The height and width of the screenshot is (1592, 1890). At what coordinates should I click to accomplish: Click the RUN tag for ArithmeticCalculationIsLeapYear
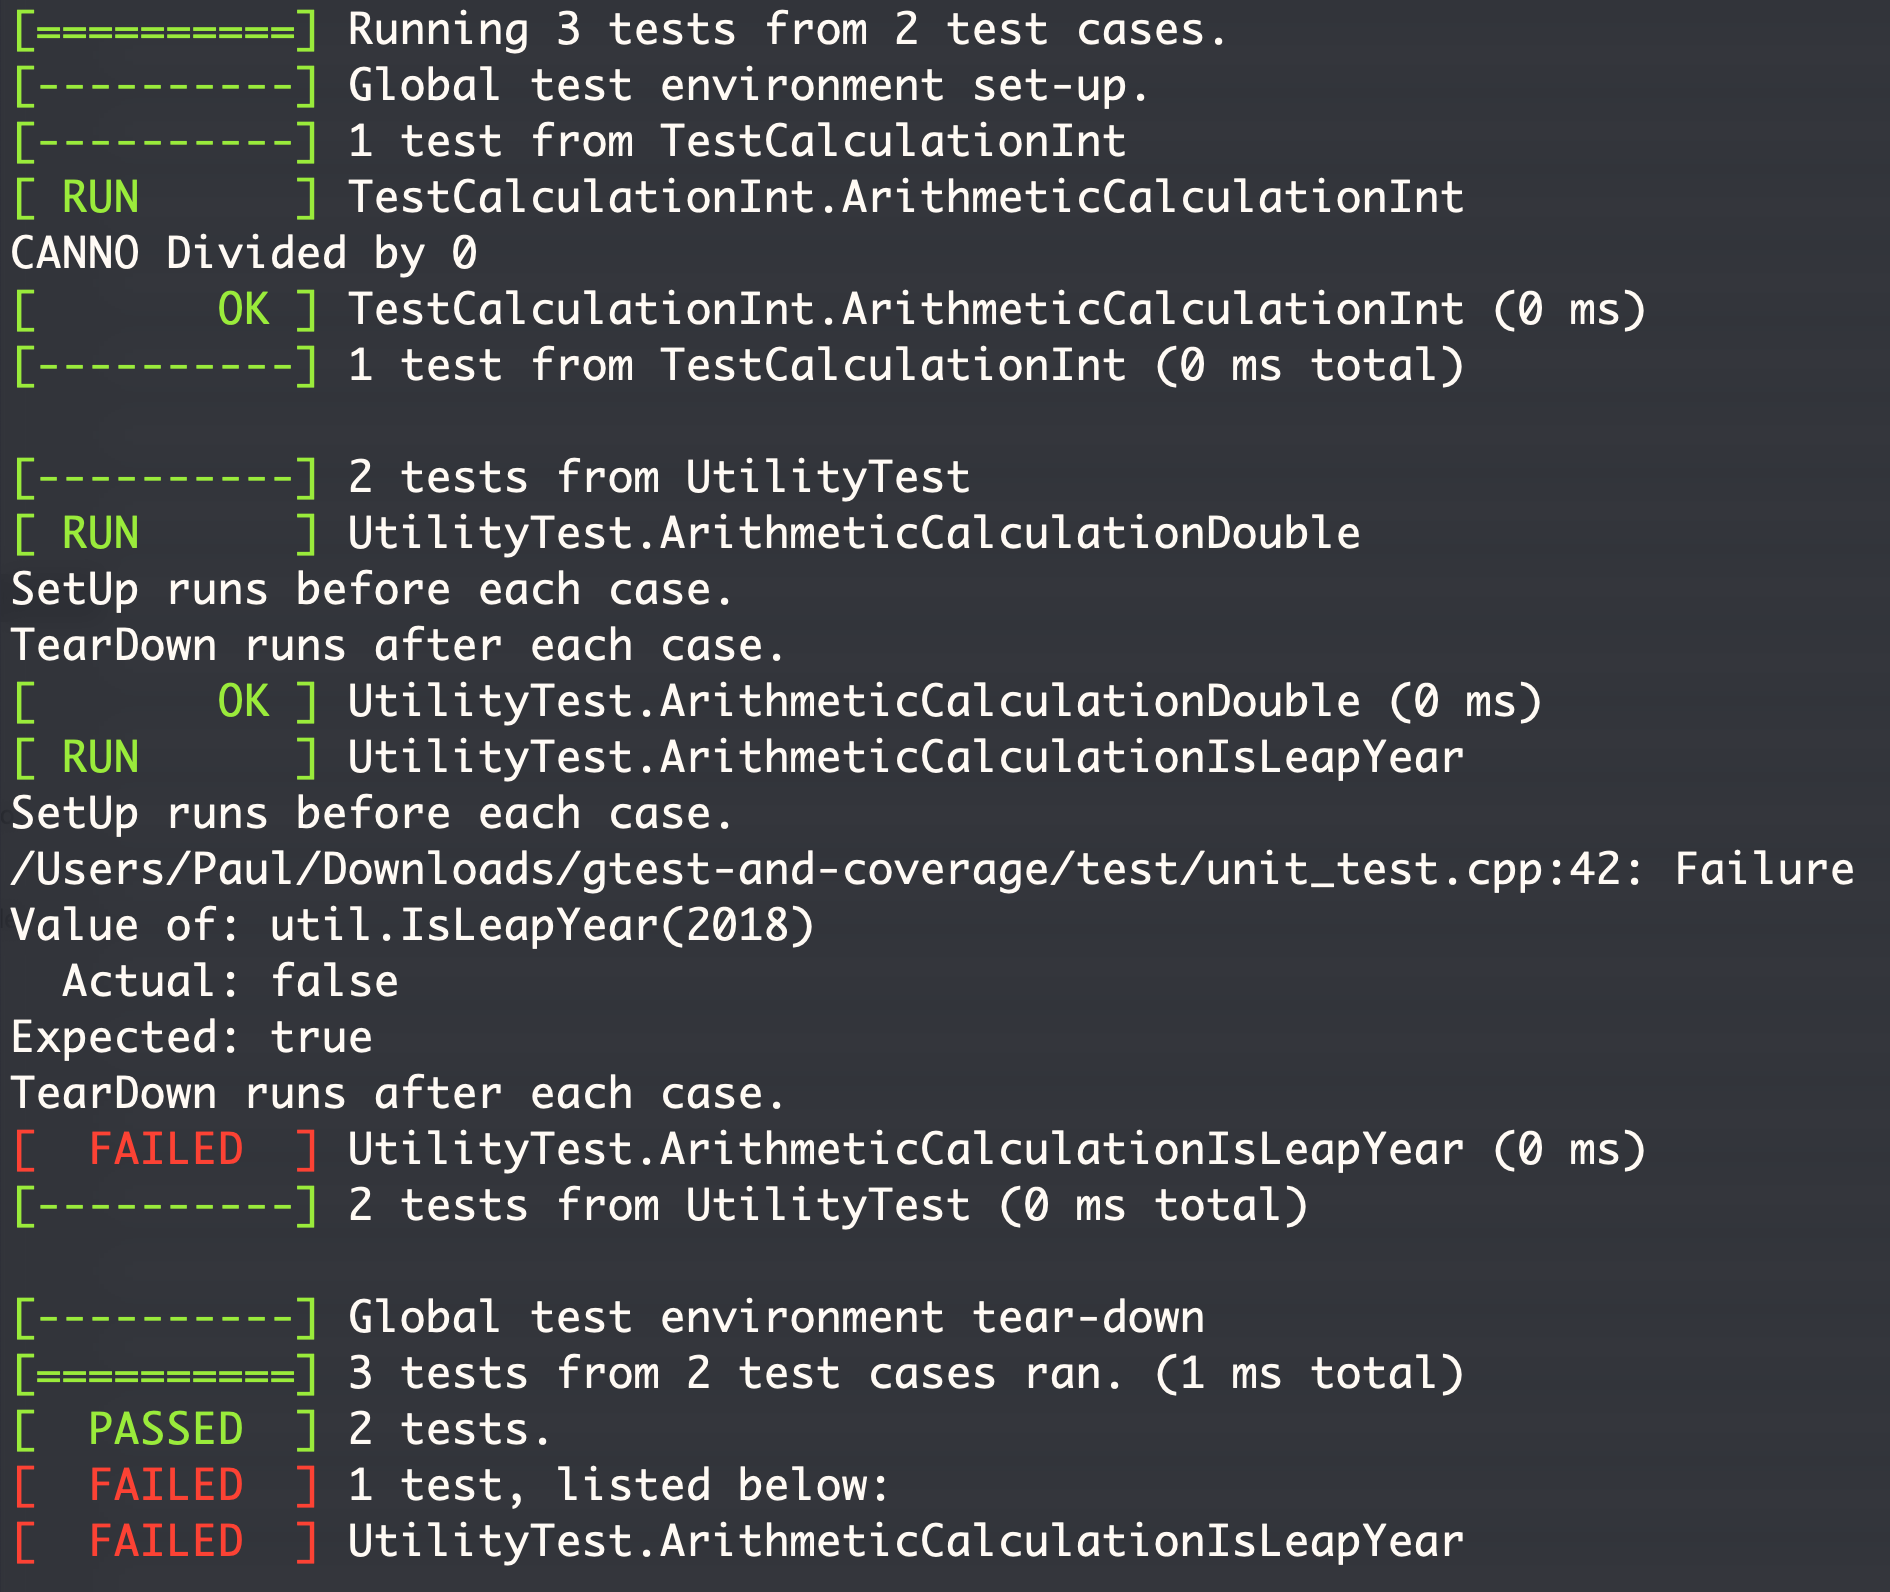coord(166,757)
